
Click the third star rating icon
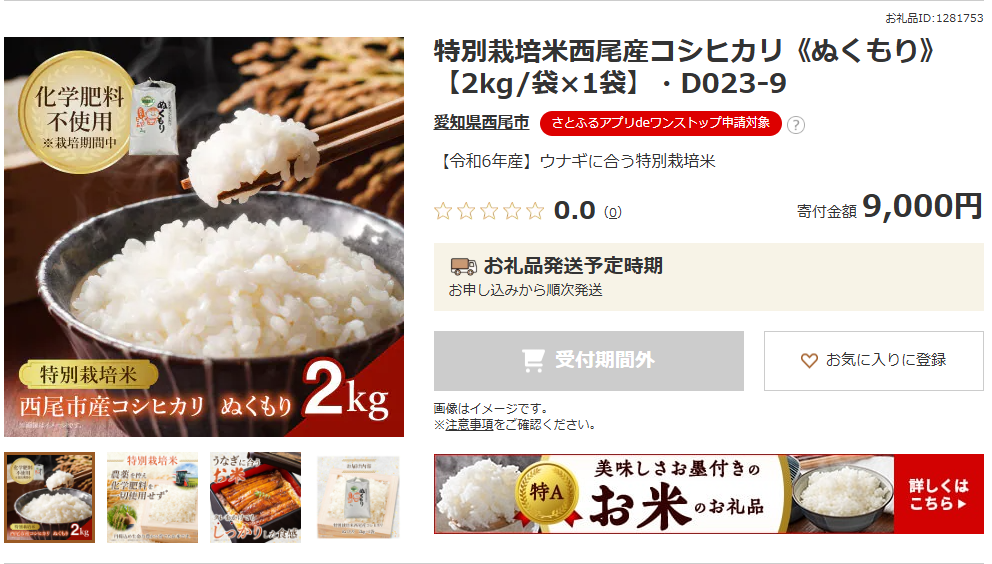[489, 211]
